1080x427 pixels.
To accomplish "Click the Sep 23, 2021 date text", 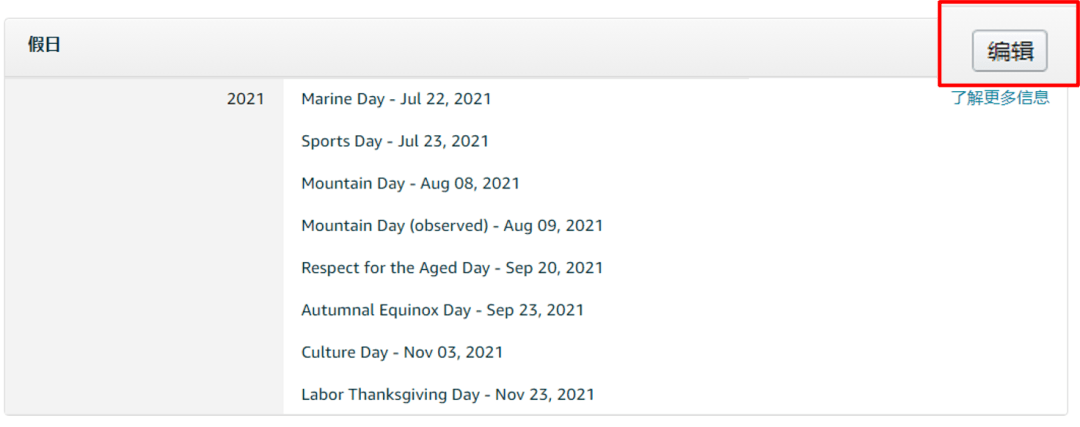I will (535, 311).
